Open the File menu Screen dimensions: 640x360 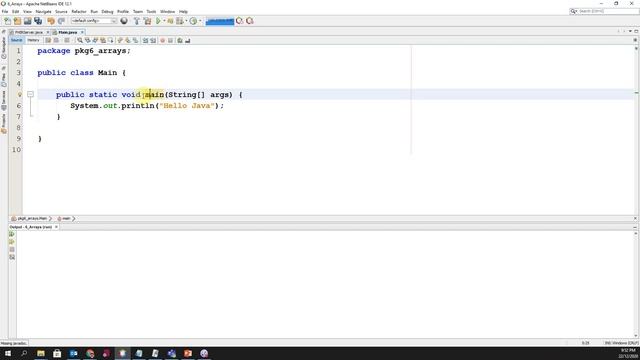[5, 11]
